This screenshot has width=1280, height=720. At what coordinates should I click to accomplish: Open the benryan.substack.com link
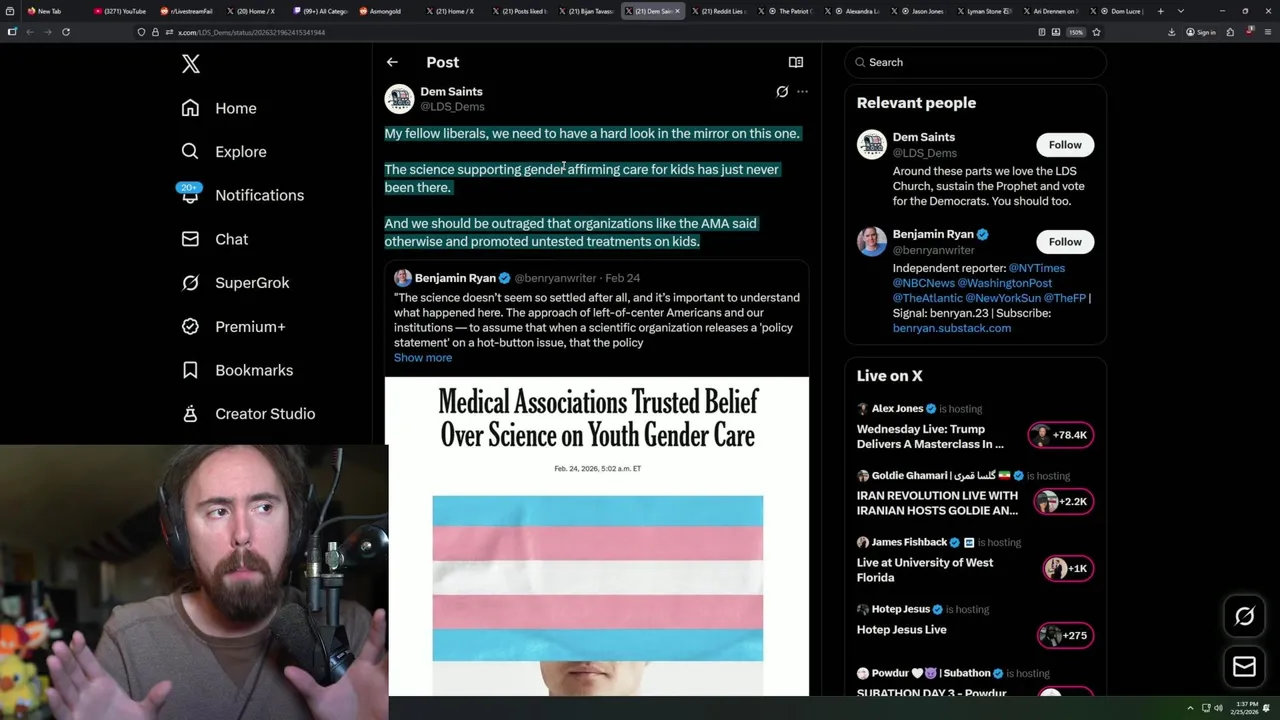coord(952,328)
